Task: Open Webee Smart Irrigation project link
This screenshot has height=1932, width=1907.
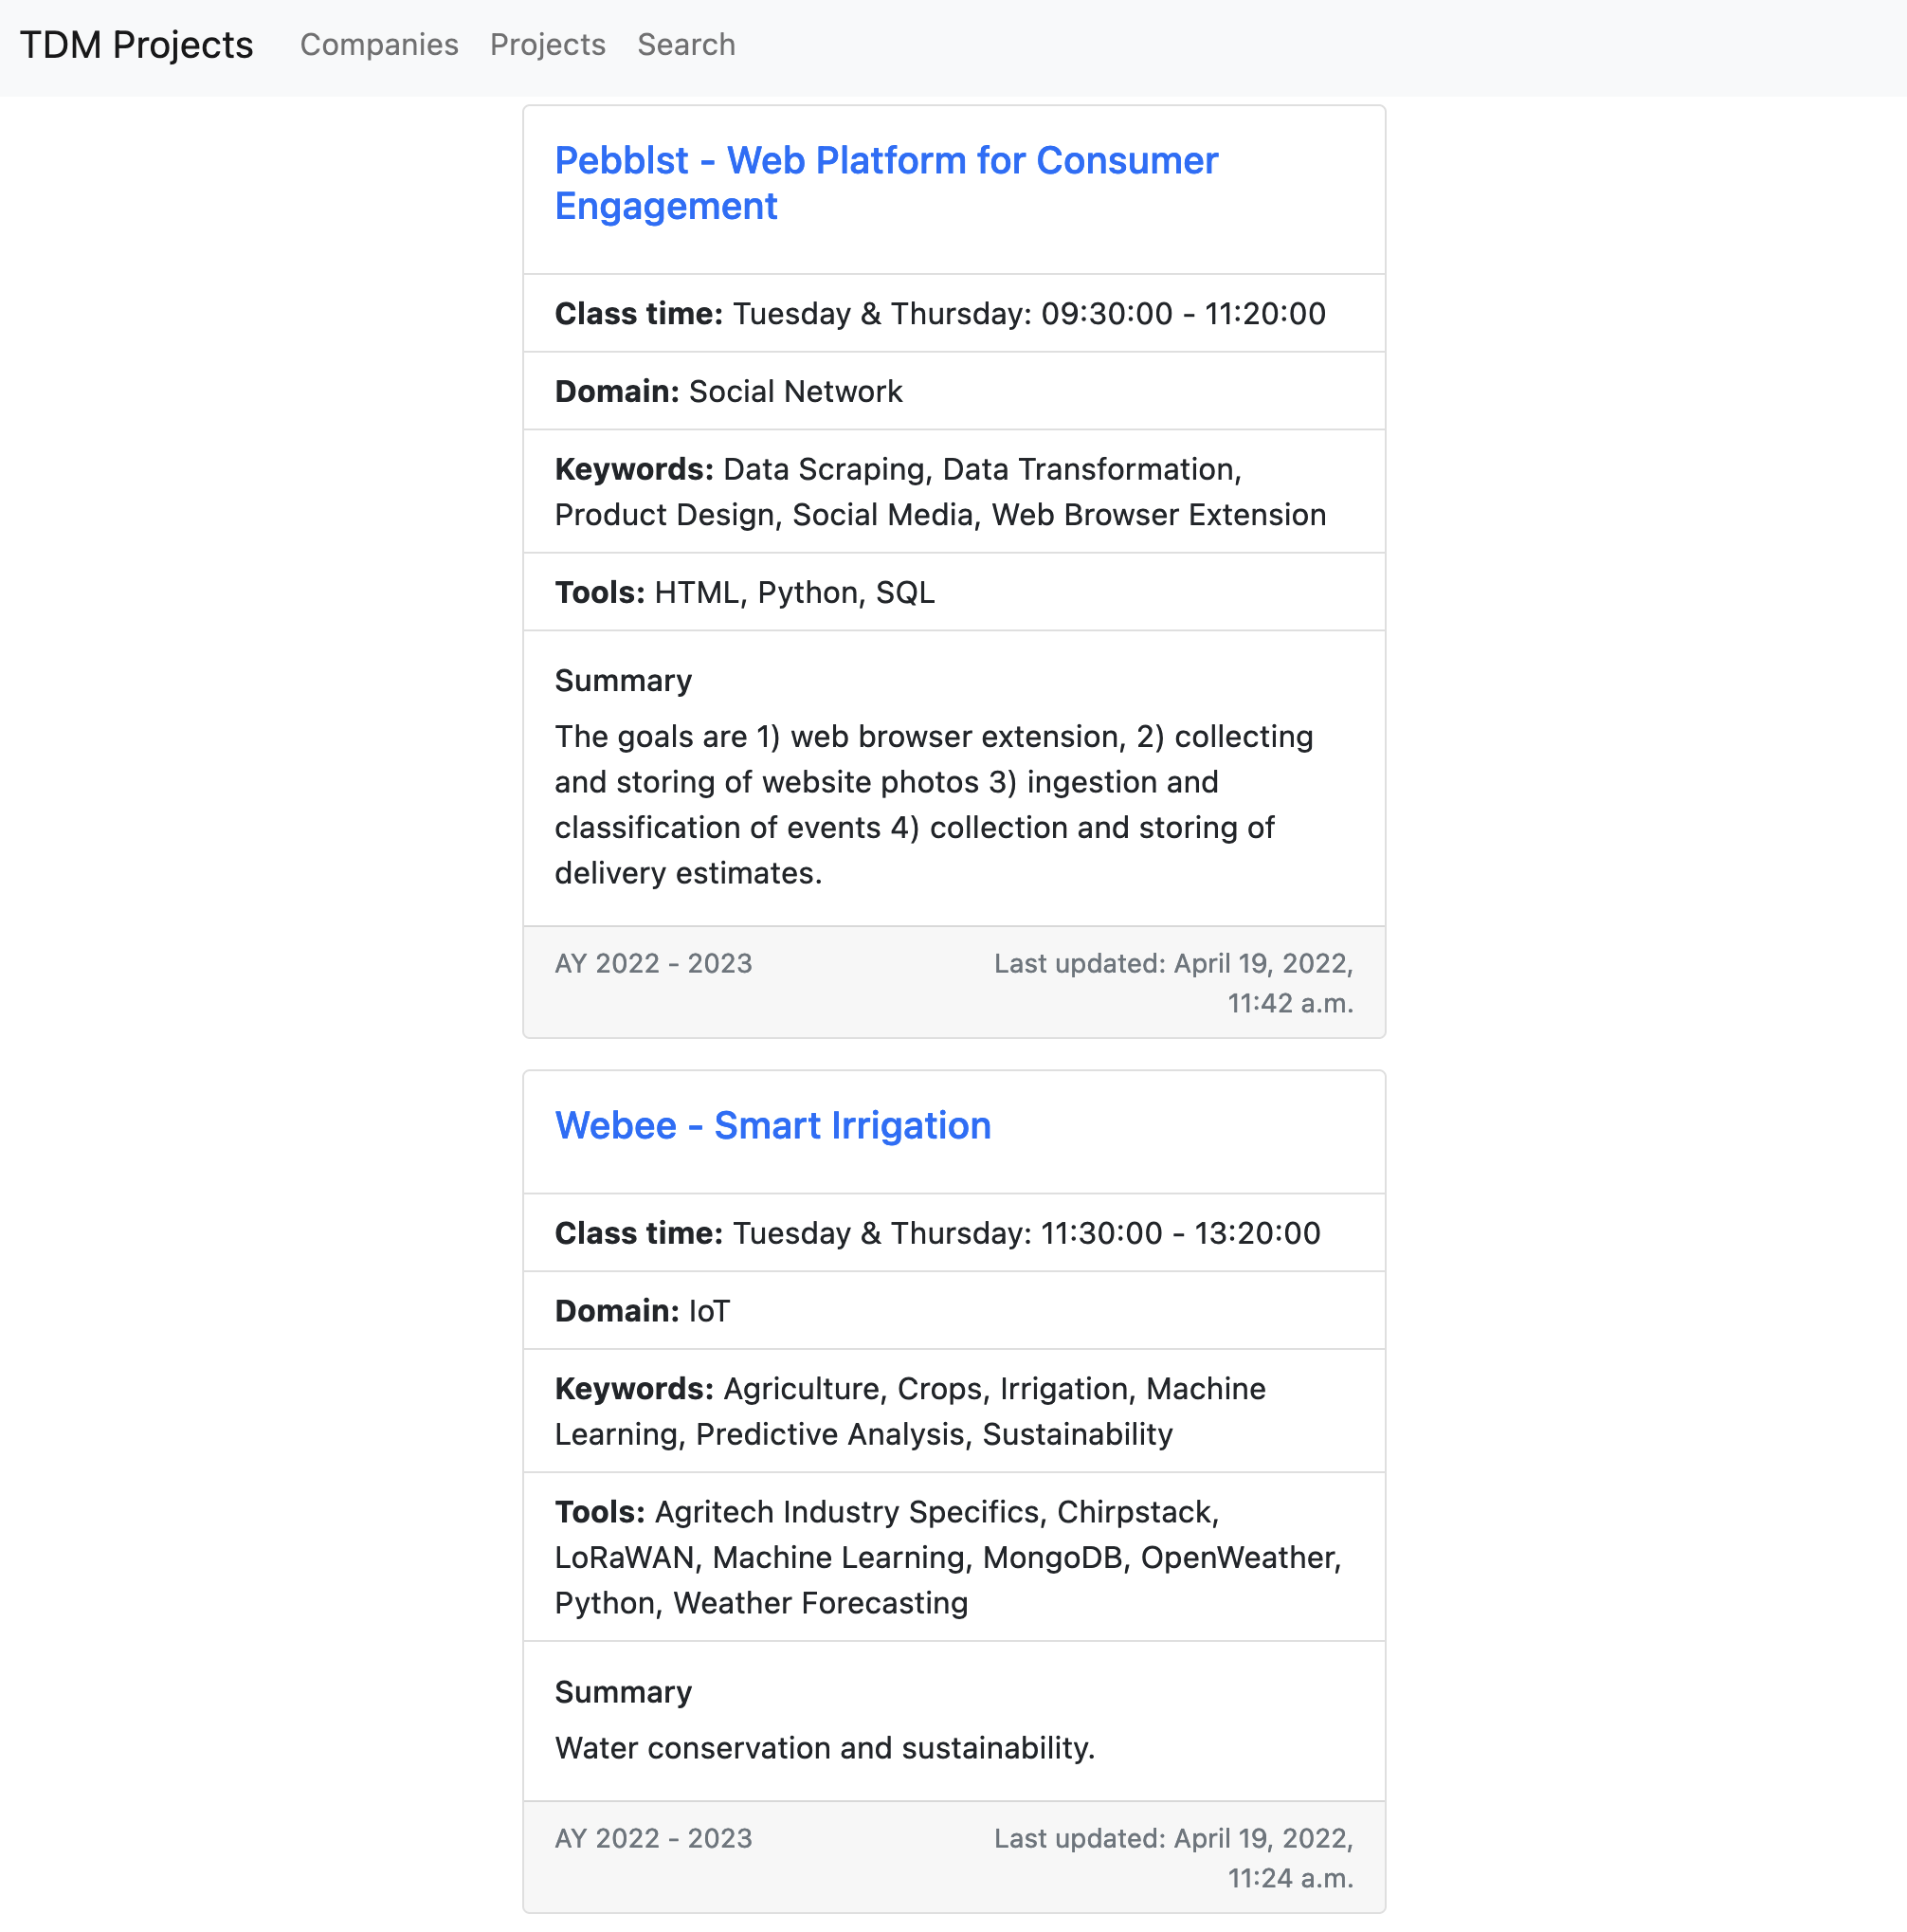Action: tap(772, 1125)
